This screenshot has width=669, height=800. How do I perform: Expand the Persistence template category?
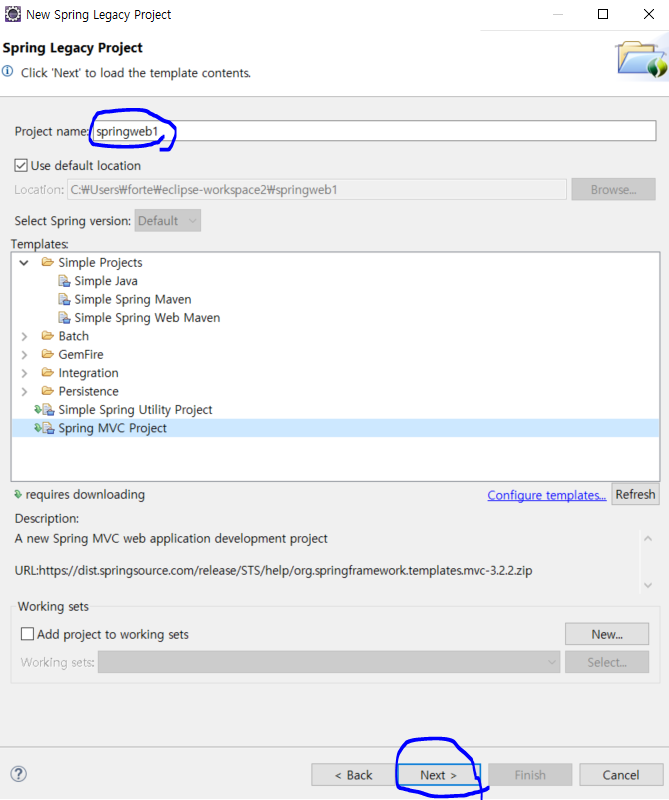click(x=24, y=391)
